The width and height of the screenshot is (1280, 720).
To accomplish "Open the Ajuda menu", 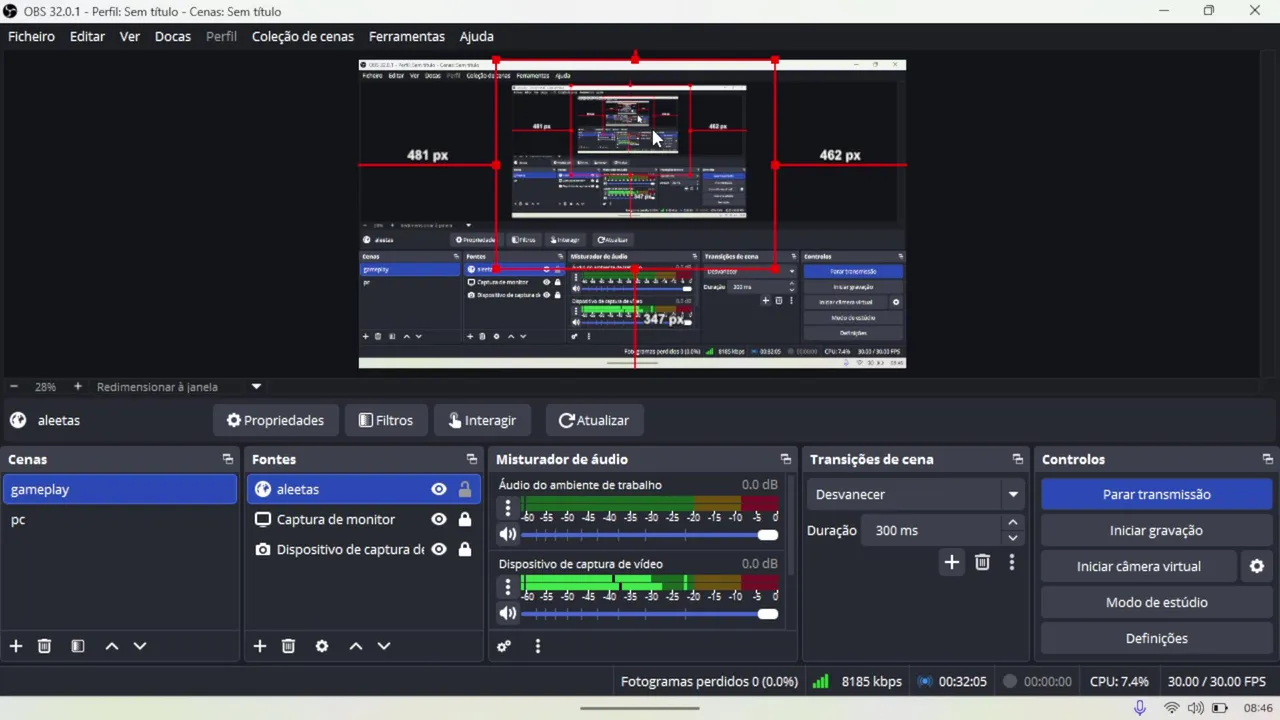I will coord(477,36).
